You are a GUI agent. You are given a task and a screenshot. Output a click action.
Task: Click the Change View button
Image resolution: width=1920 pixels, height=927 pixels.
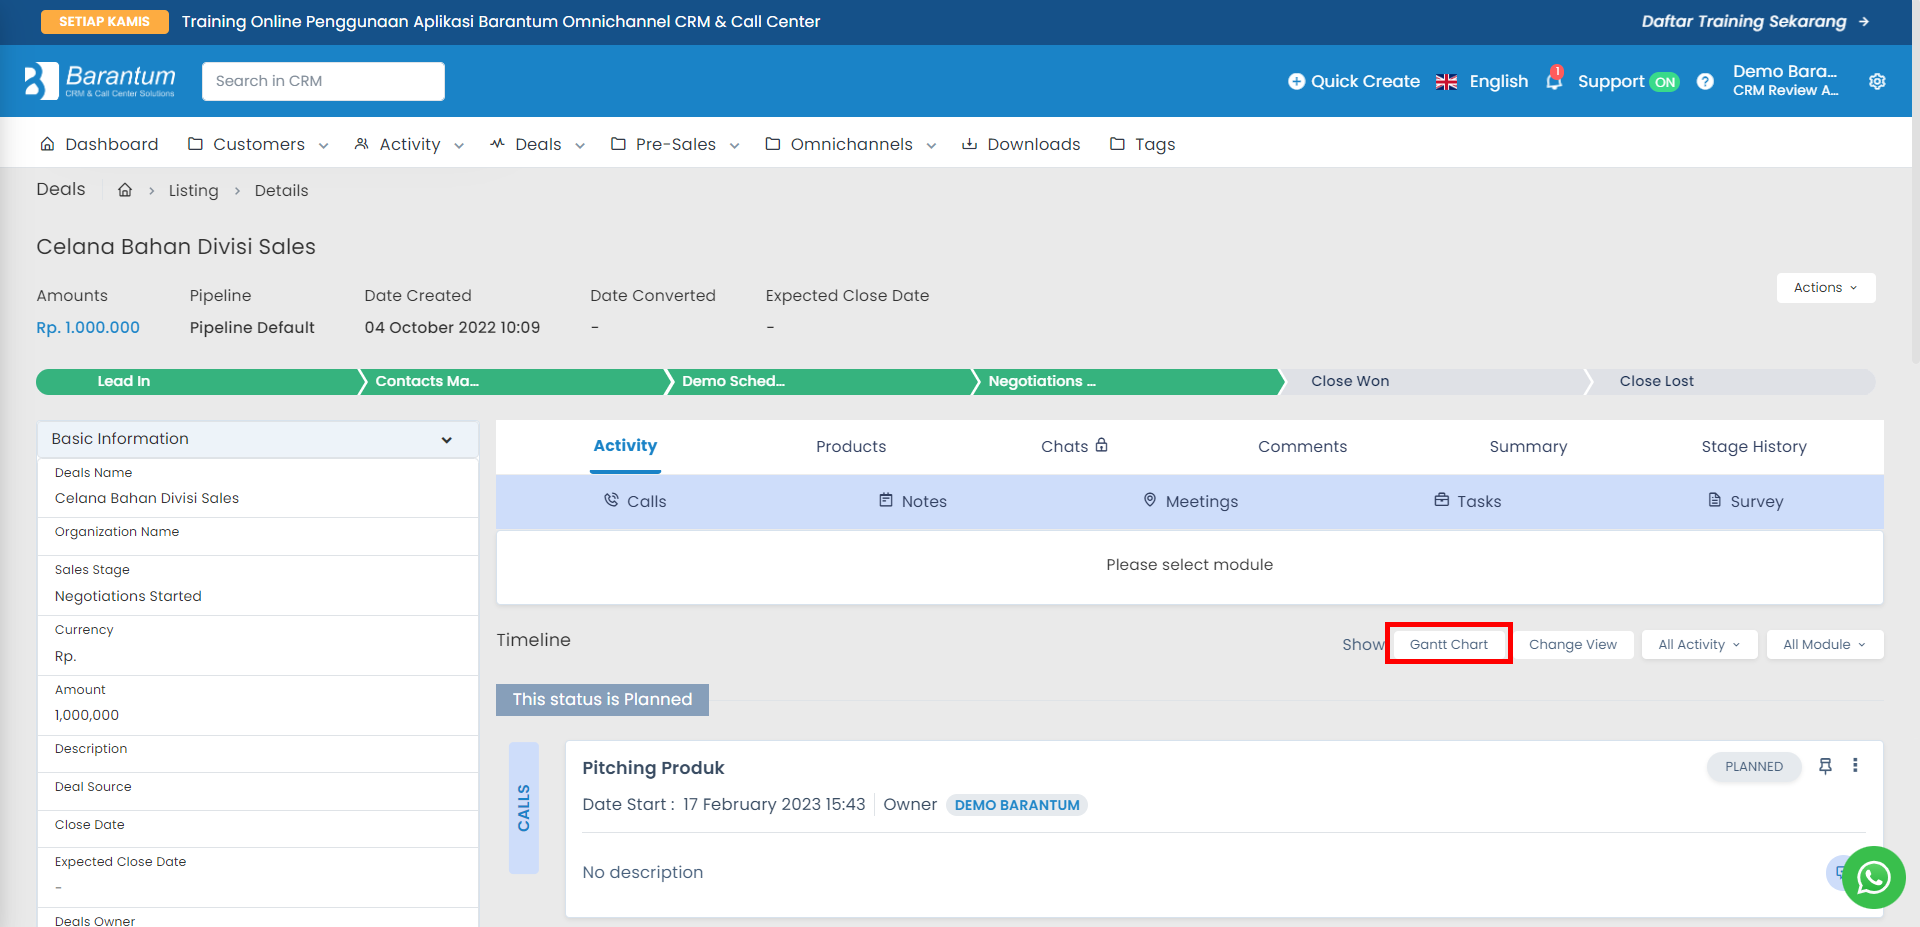tap(1573, 645)
